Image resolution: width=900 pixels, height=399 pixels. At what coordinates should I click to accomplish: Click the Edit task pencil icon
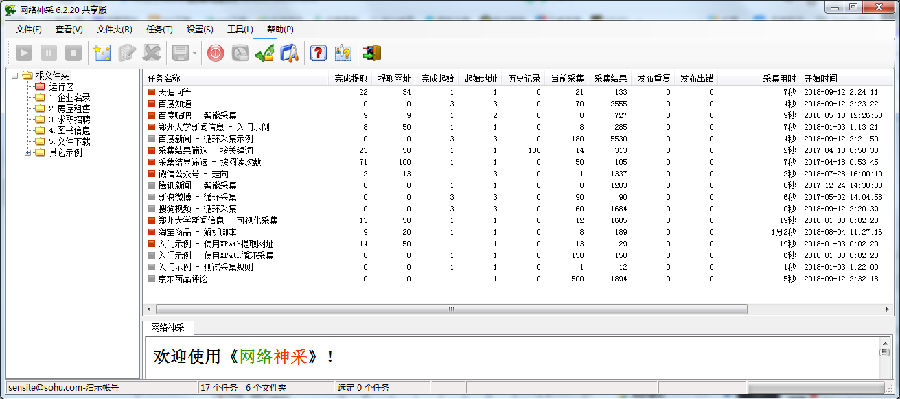click(127, 53)
